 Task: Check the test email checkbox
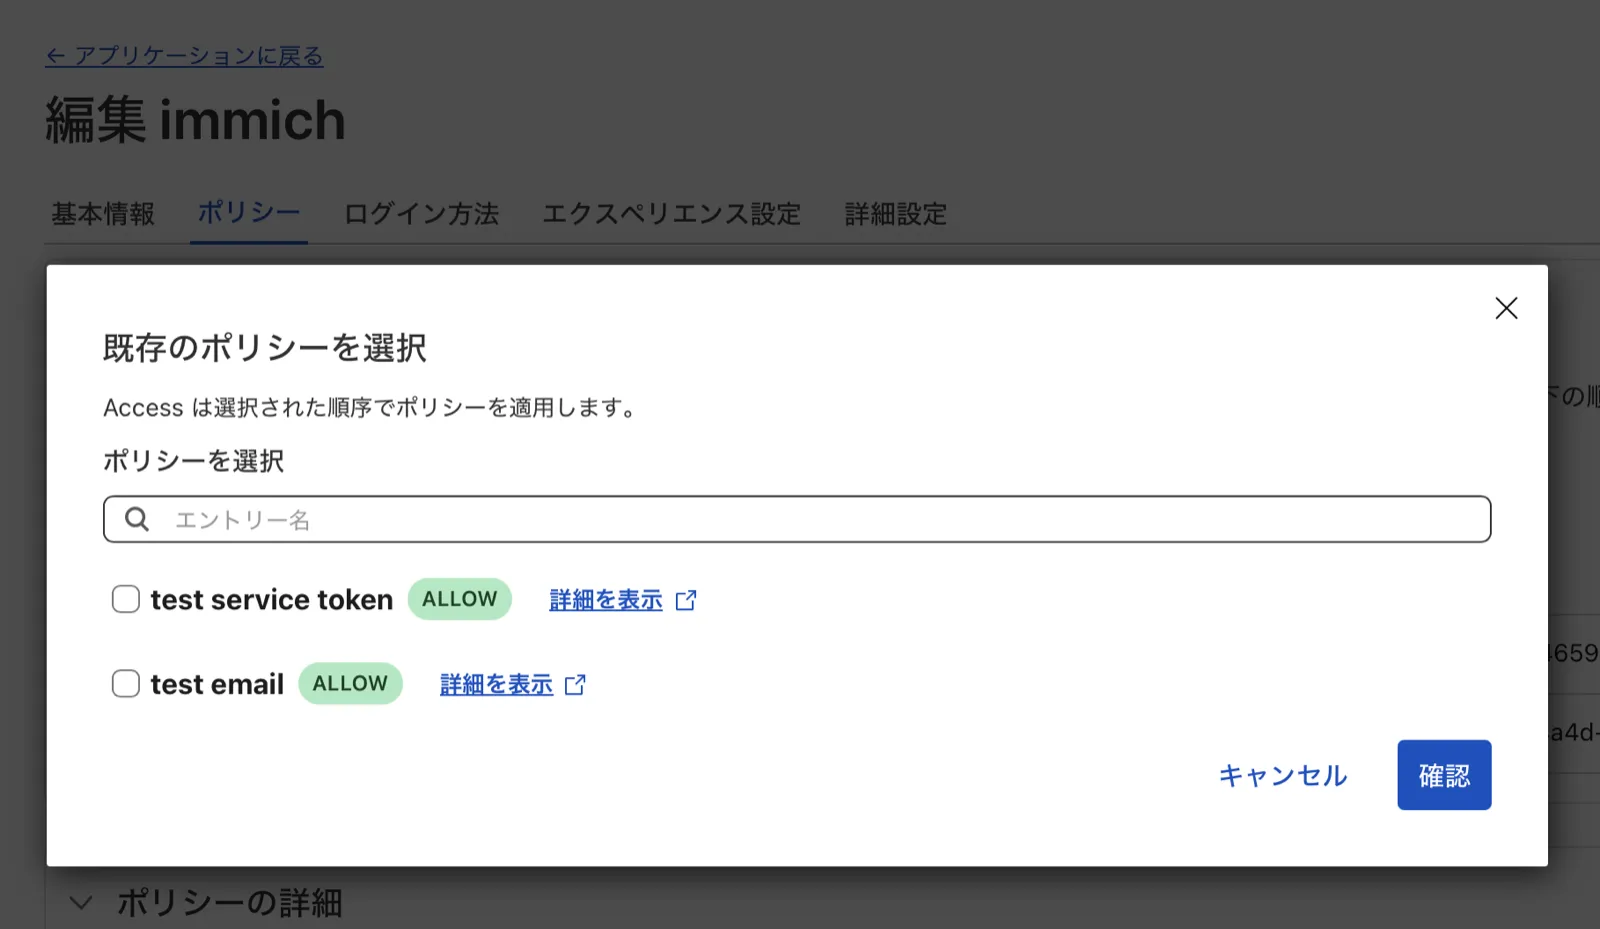[125, 683]
